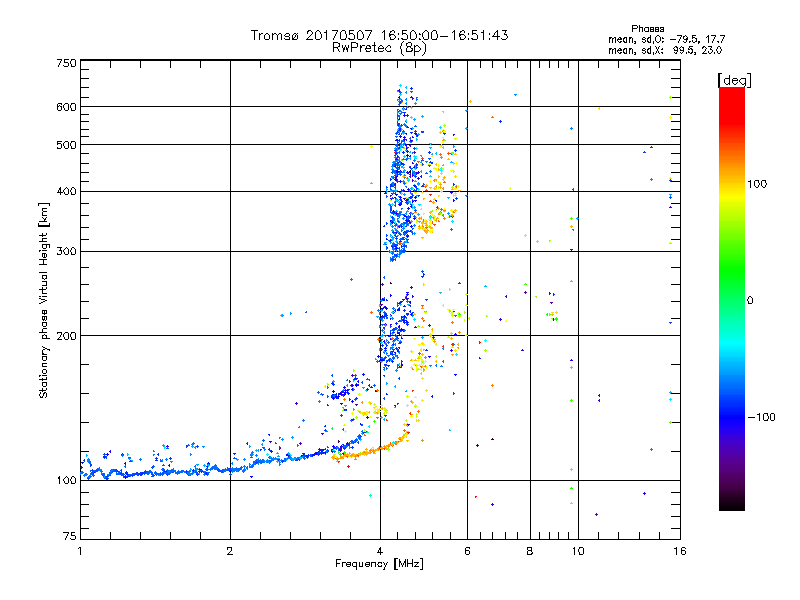Select the 'mean, sd,O: -79.5, 17.7' line
The width and height of the screenshot is (800, 600).
pos(666,39)
